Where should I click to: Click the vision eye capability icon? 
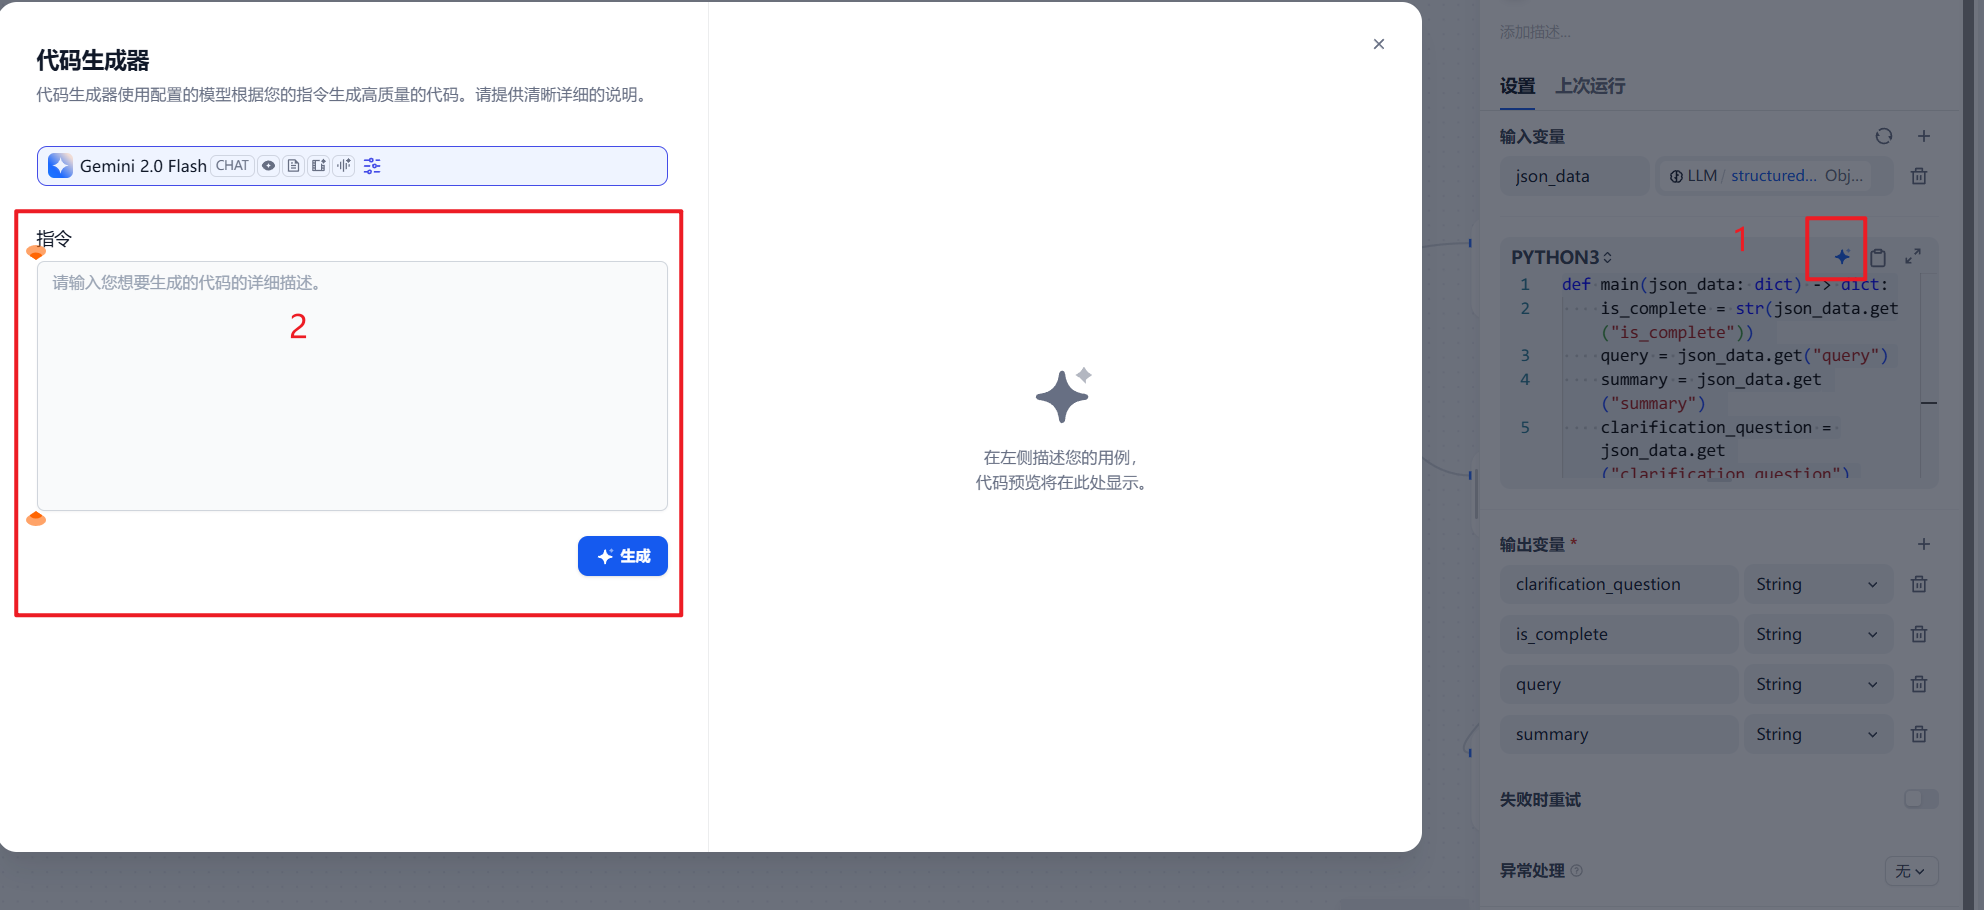(269, 166)
